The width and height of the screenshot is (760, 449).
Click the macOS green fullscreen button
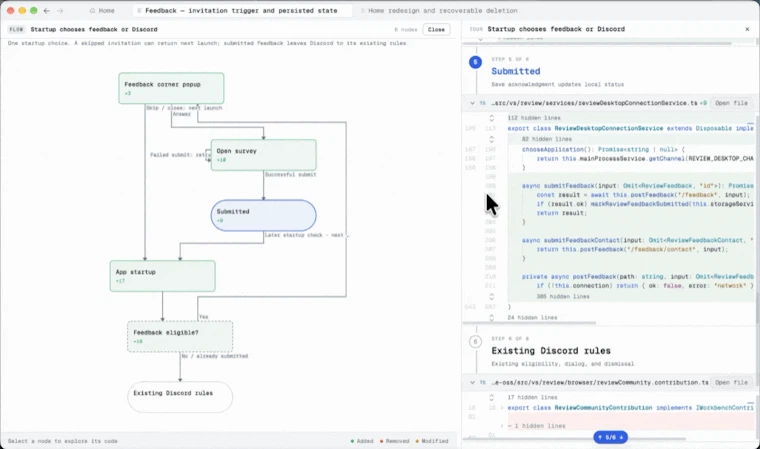[33, 10]
